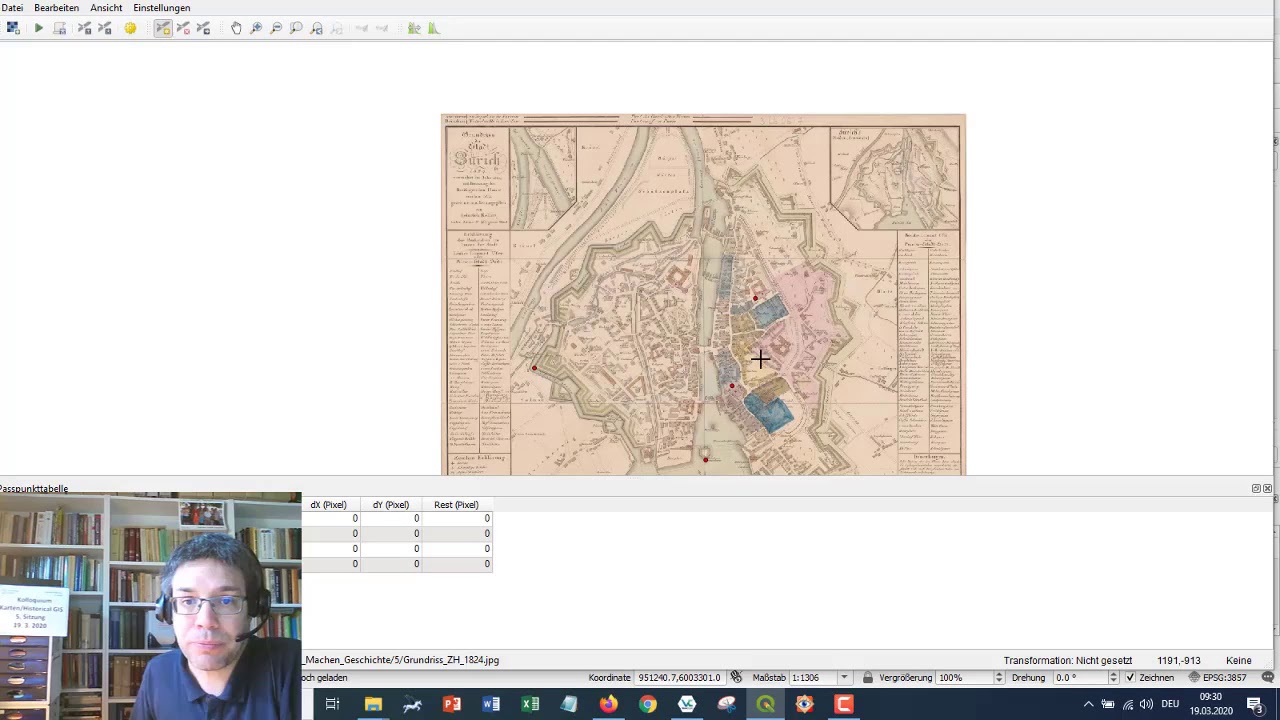Click the lock scale icon
1280x720 pixels.
(868, 677)
